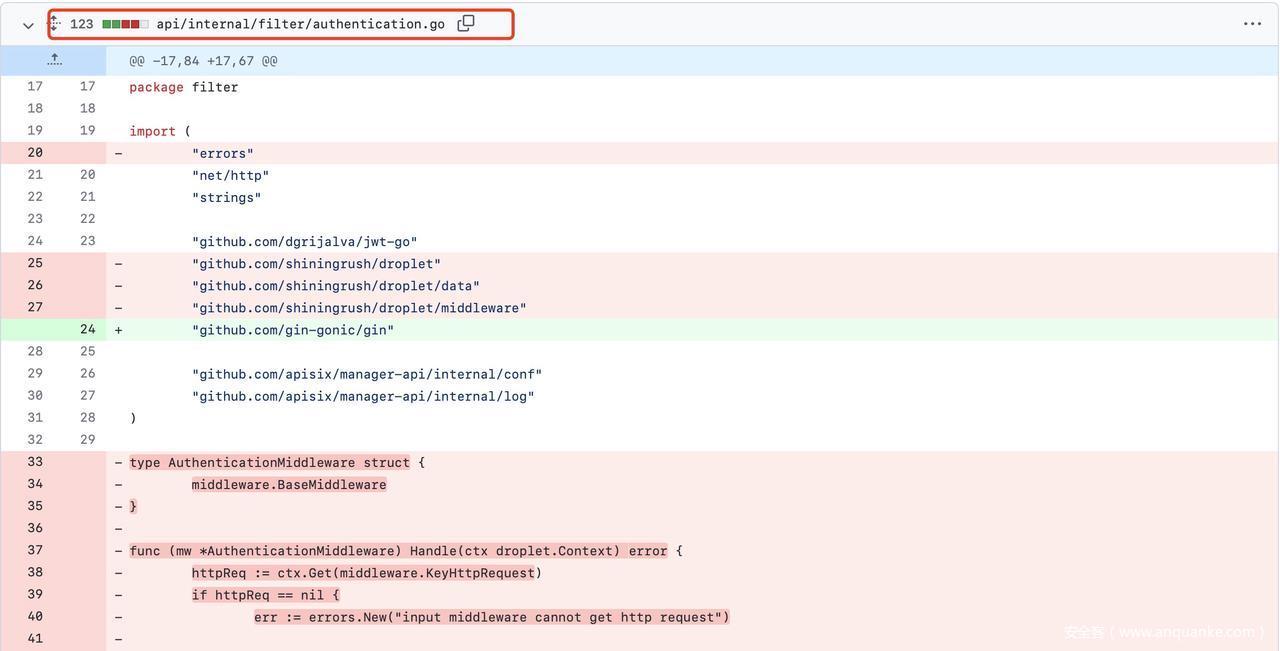Expand hidden lines above line 17

(x=54, y=60)
